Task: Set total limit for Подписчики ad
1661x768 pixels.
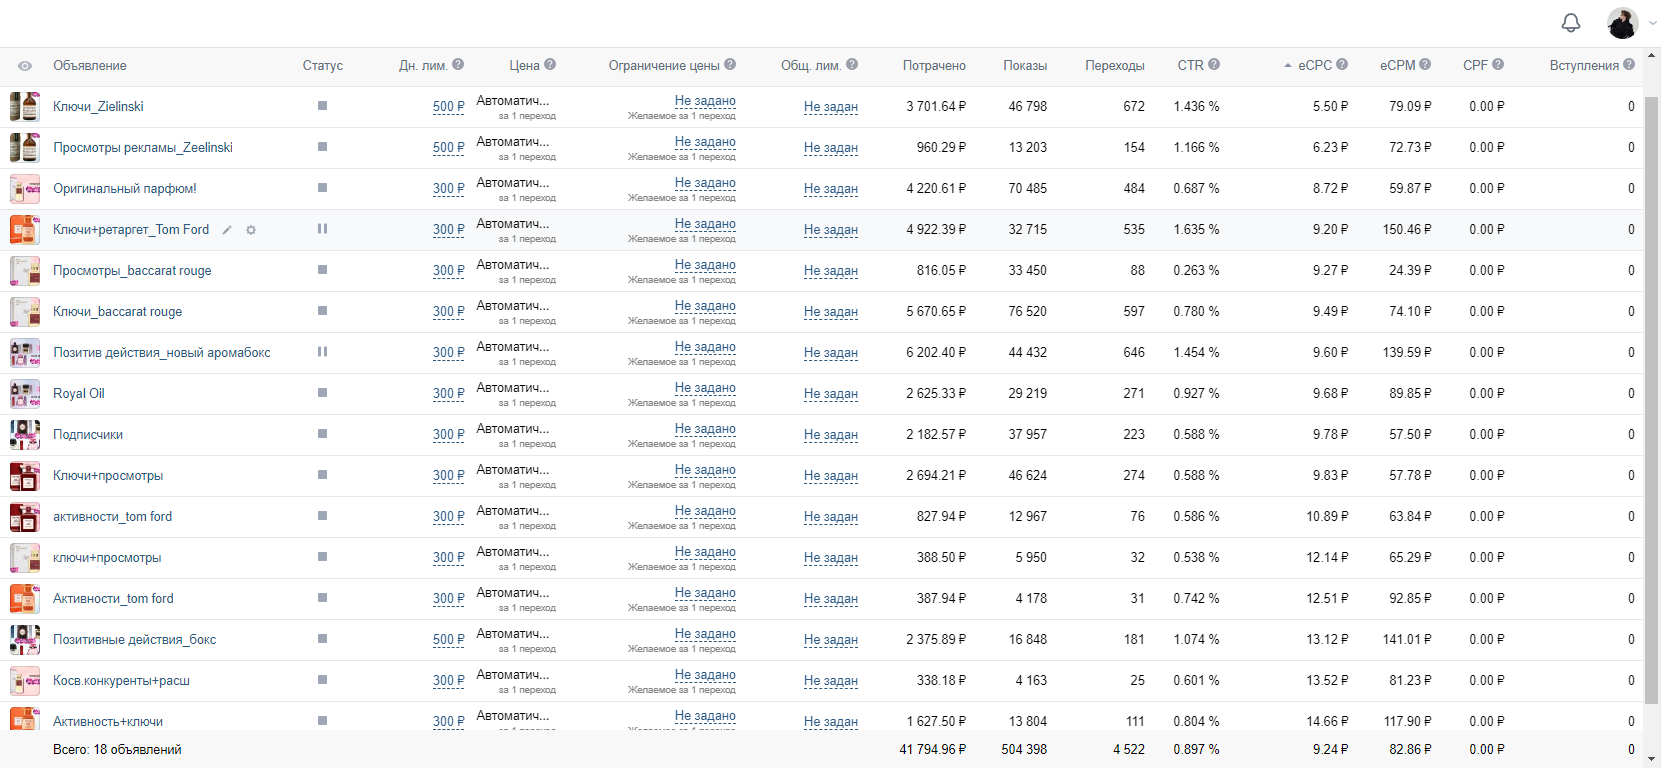Action: (831, 435)
